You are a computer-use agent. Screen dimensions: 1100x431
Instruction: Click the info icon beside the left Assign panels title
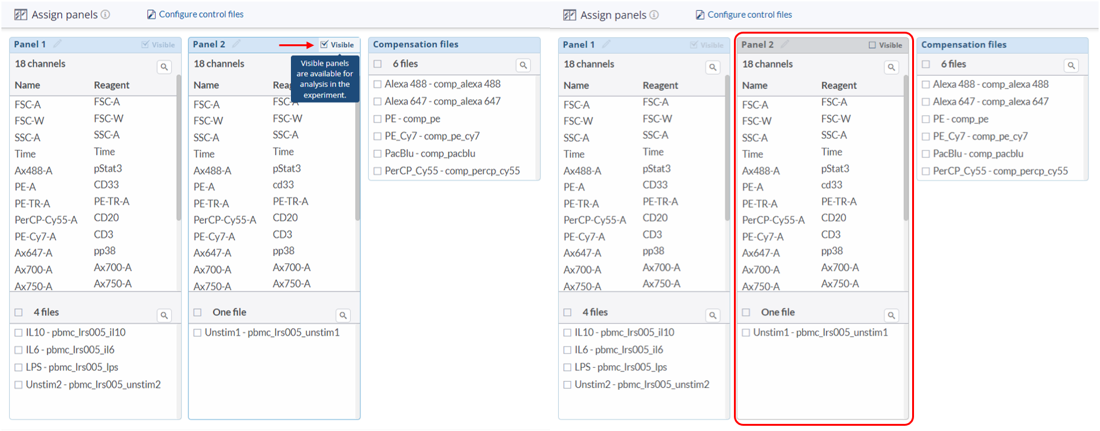click(x=106, y=15)
